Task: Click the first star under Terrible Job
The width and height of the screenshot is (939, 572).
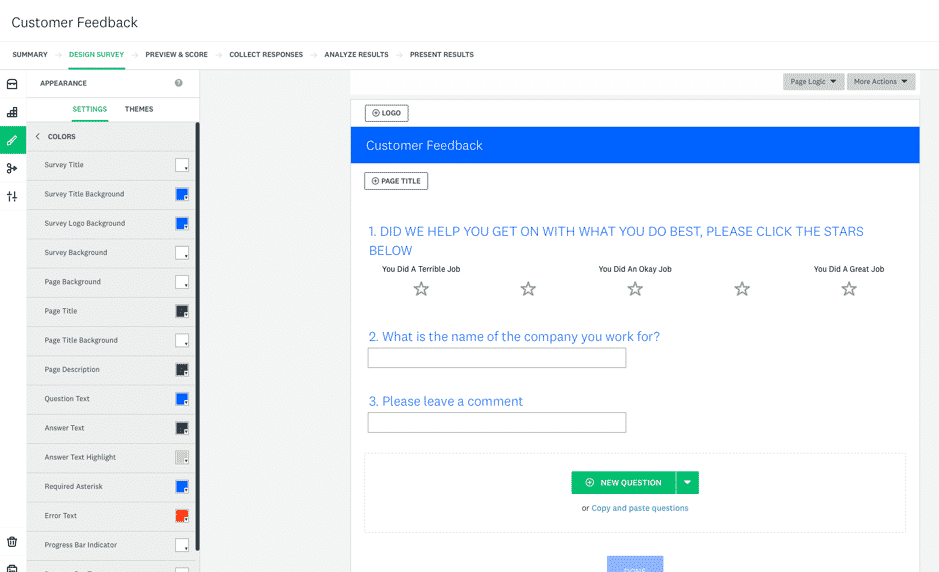Action: 421,289
